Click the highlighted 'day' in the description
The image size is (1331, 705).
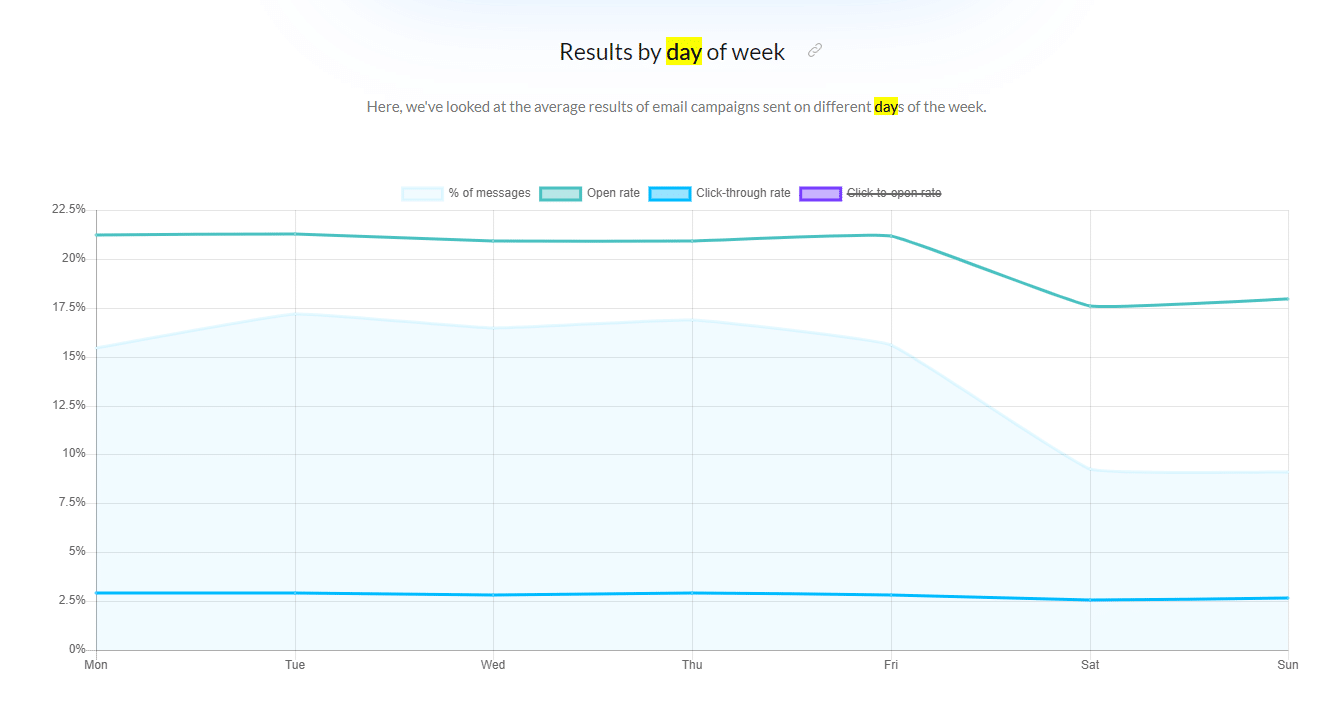coord(885,106)
